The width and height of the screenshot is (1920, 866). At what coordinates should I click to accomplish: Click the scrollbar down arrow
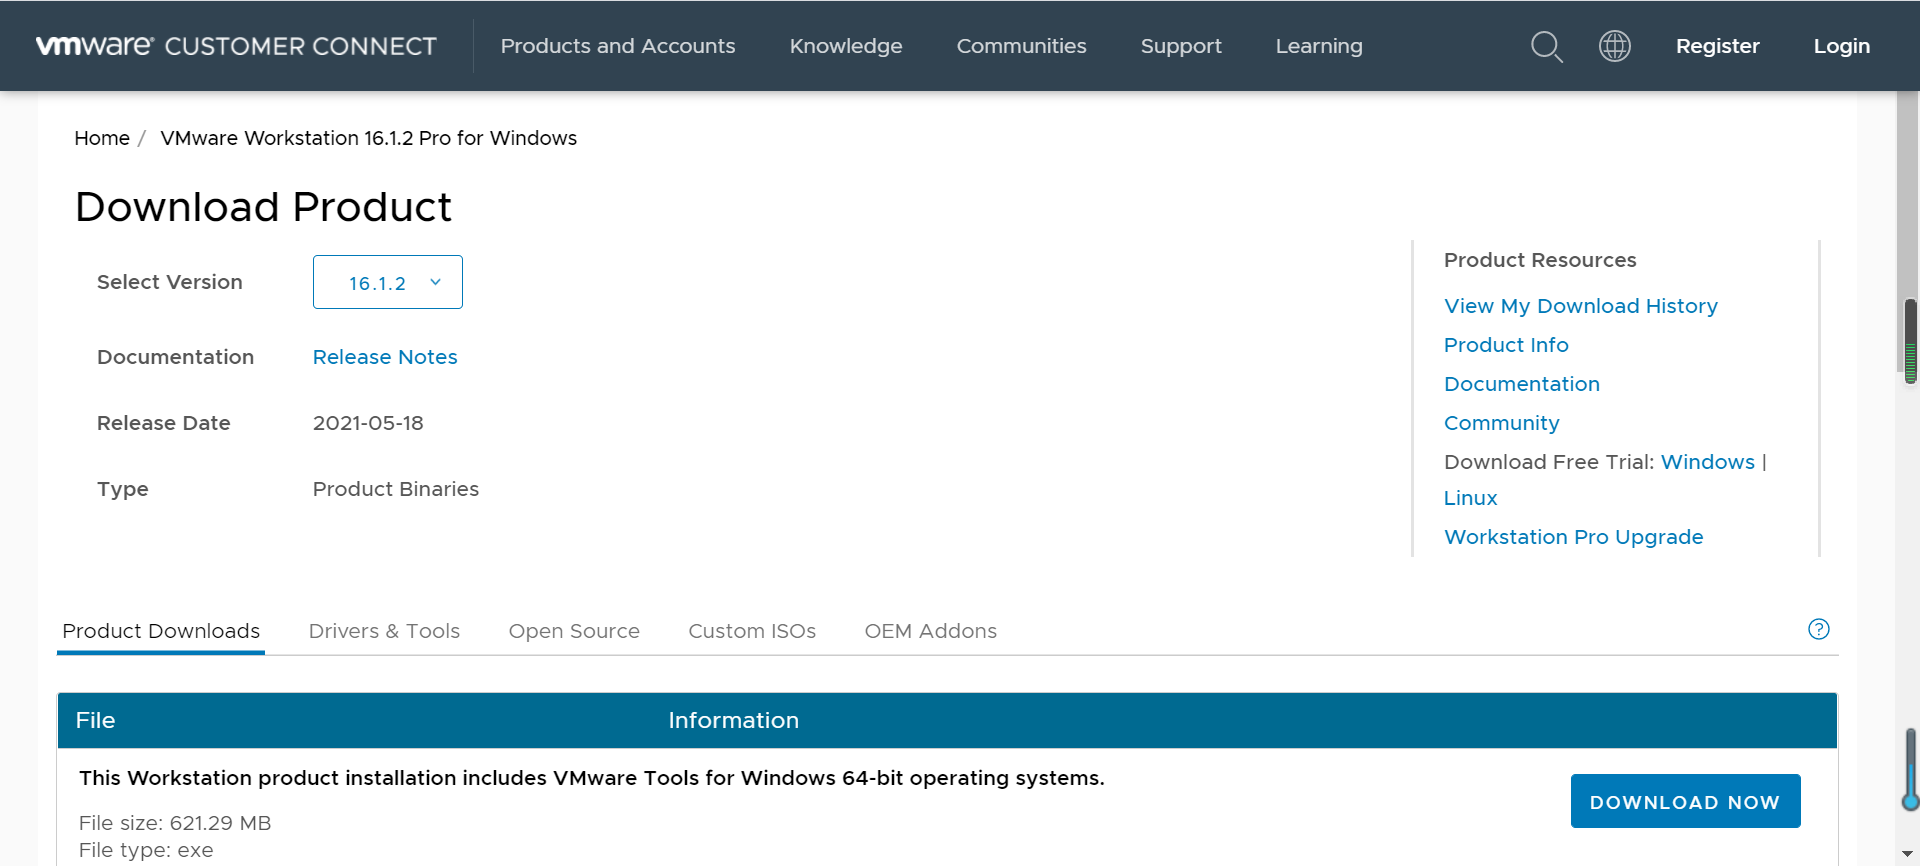[1909, 854]
